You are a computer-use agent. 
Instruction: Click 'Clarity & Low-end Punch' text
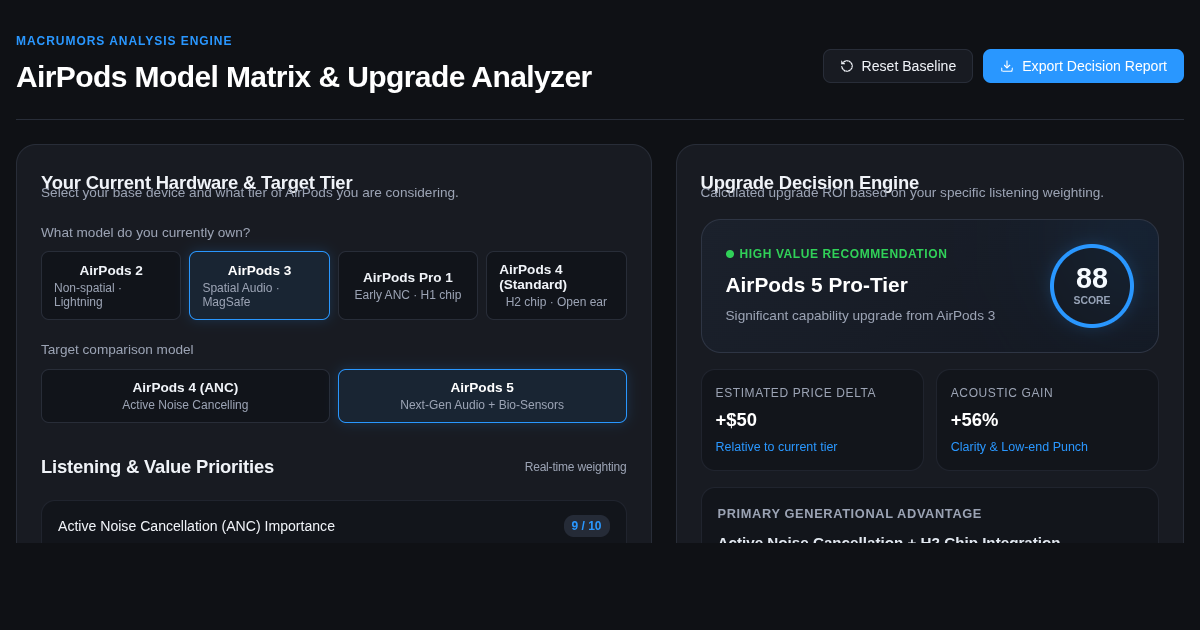1019,447
